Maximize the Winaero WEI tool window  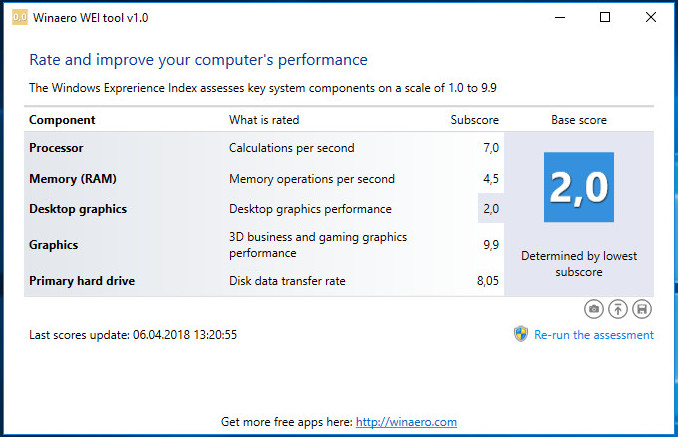point(605,17)
